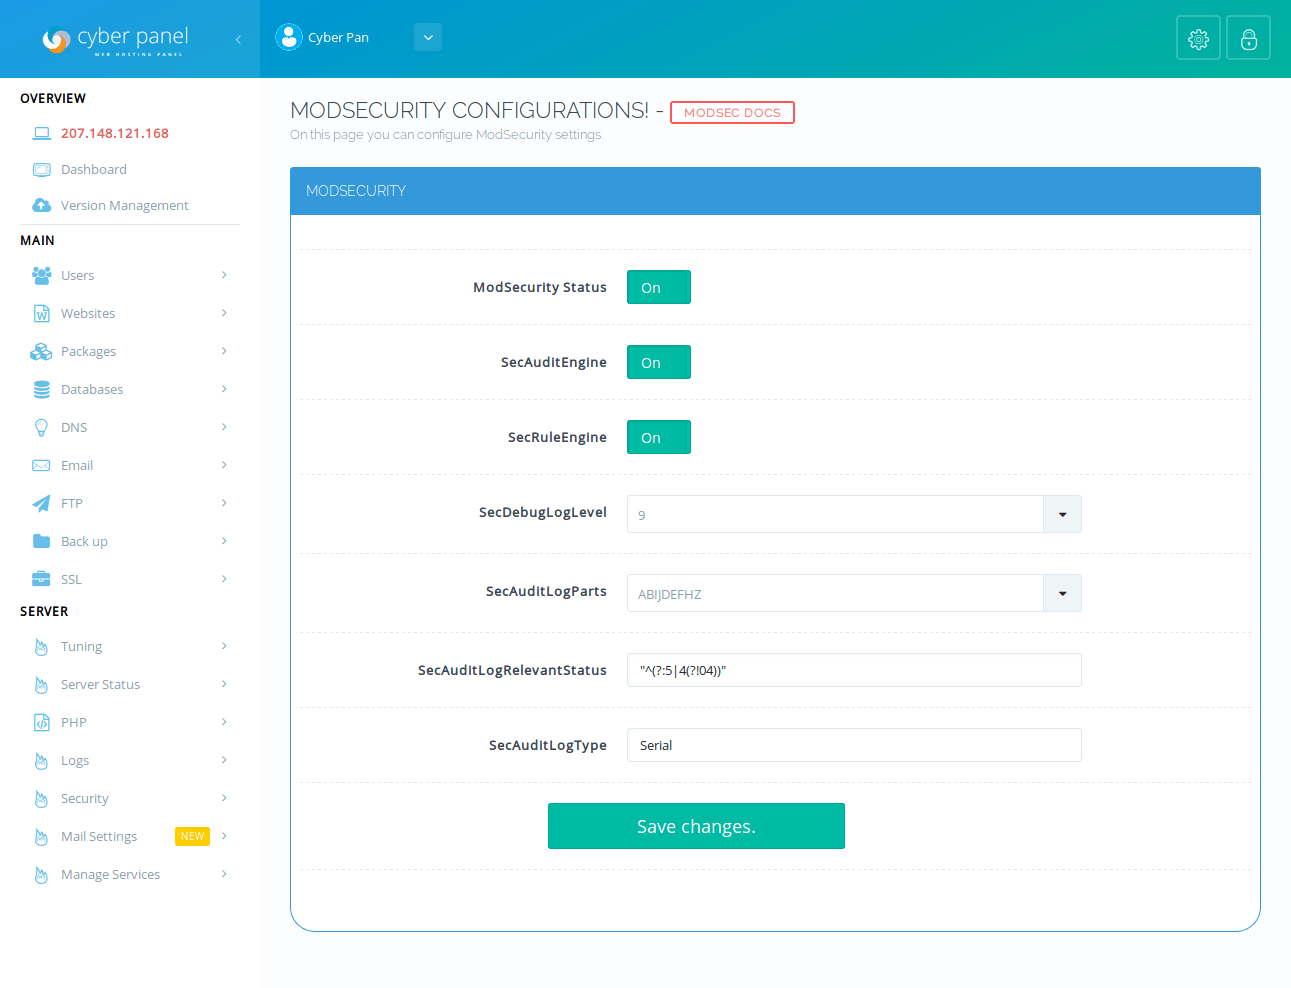
Task: Click the PHP code file icon
Action: tap(41, 722)
